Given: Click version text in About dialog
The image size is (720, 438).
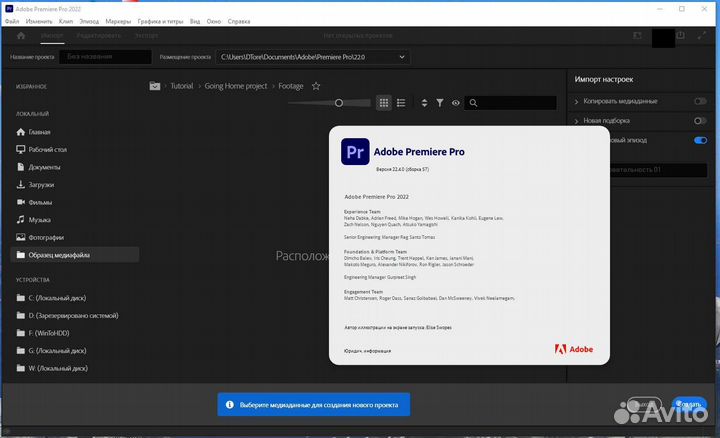Looking at the screenshot, I should click(x=402, y=169).
